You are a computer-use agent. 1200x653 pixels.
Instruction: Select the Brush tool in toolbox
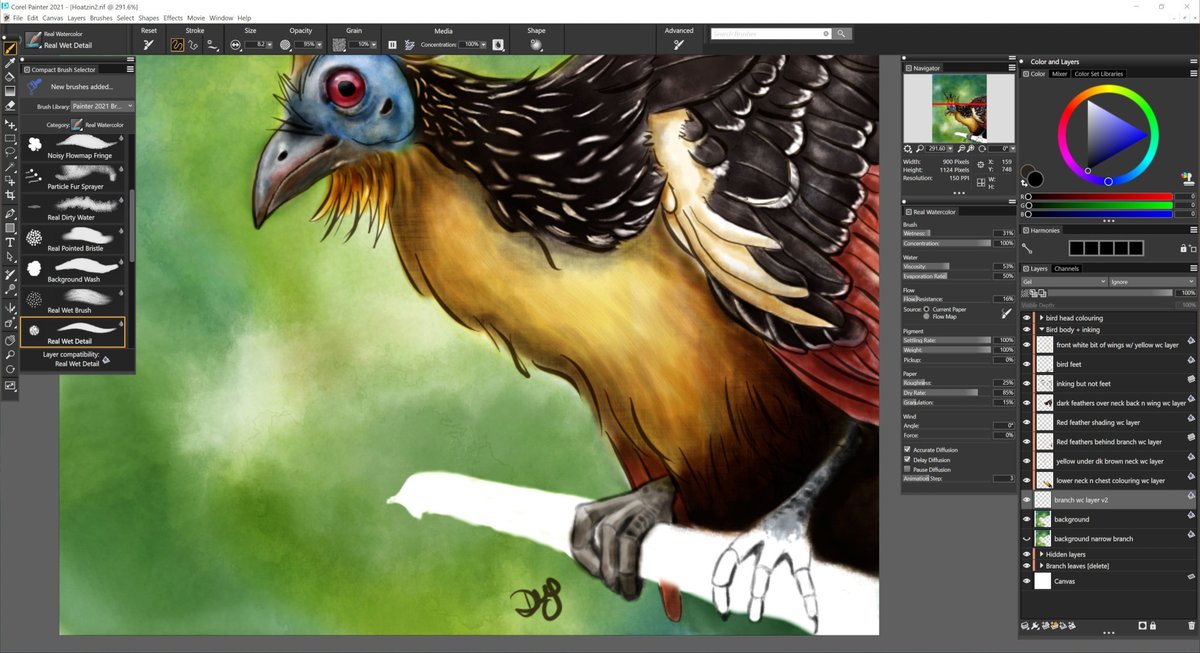[10, 47]
